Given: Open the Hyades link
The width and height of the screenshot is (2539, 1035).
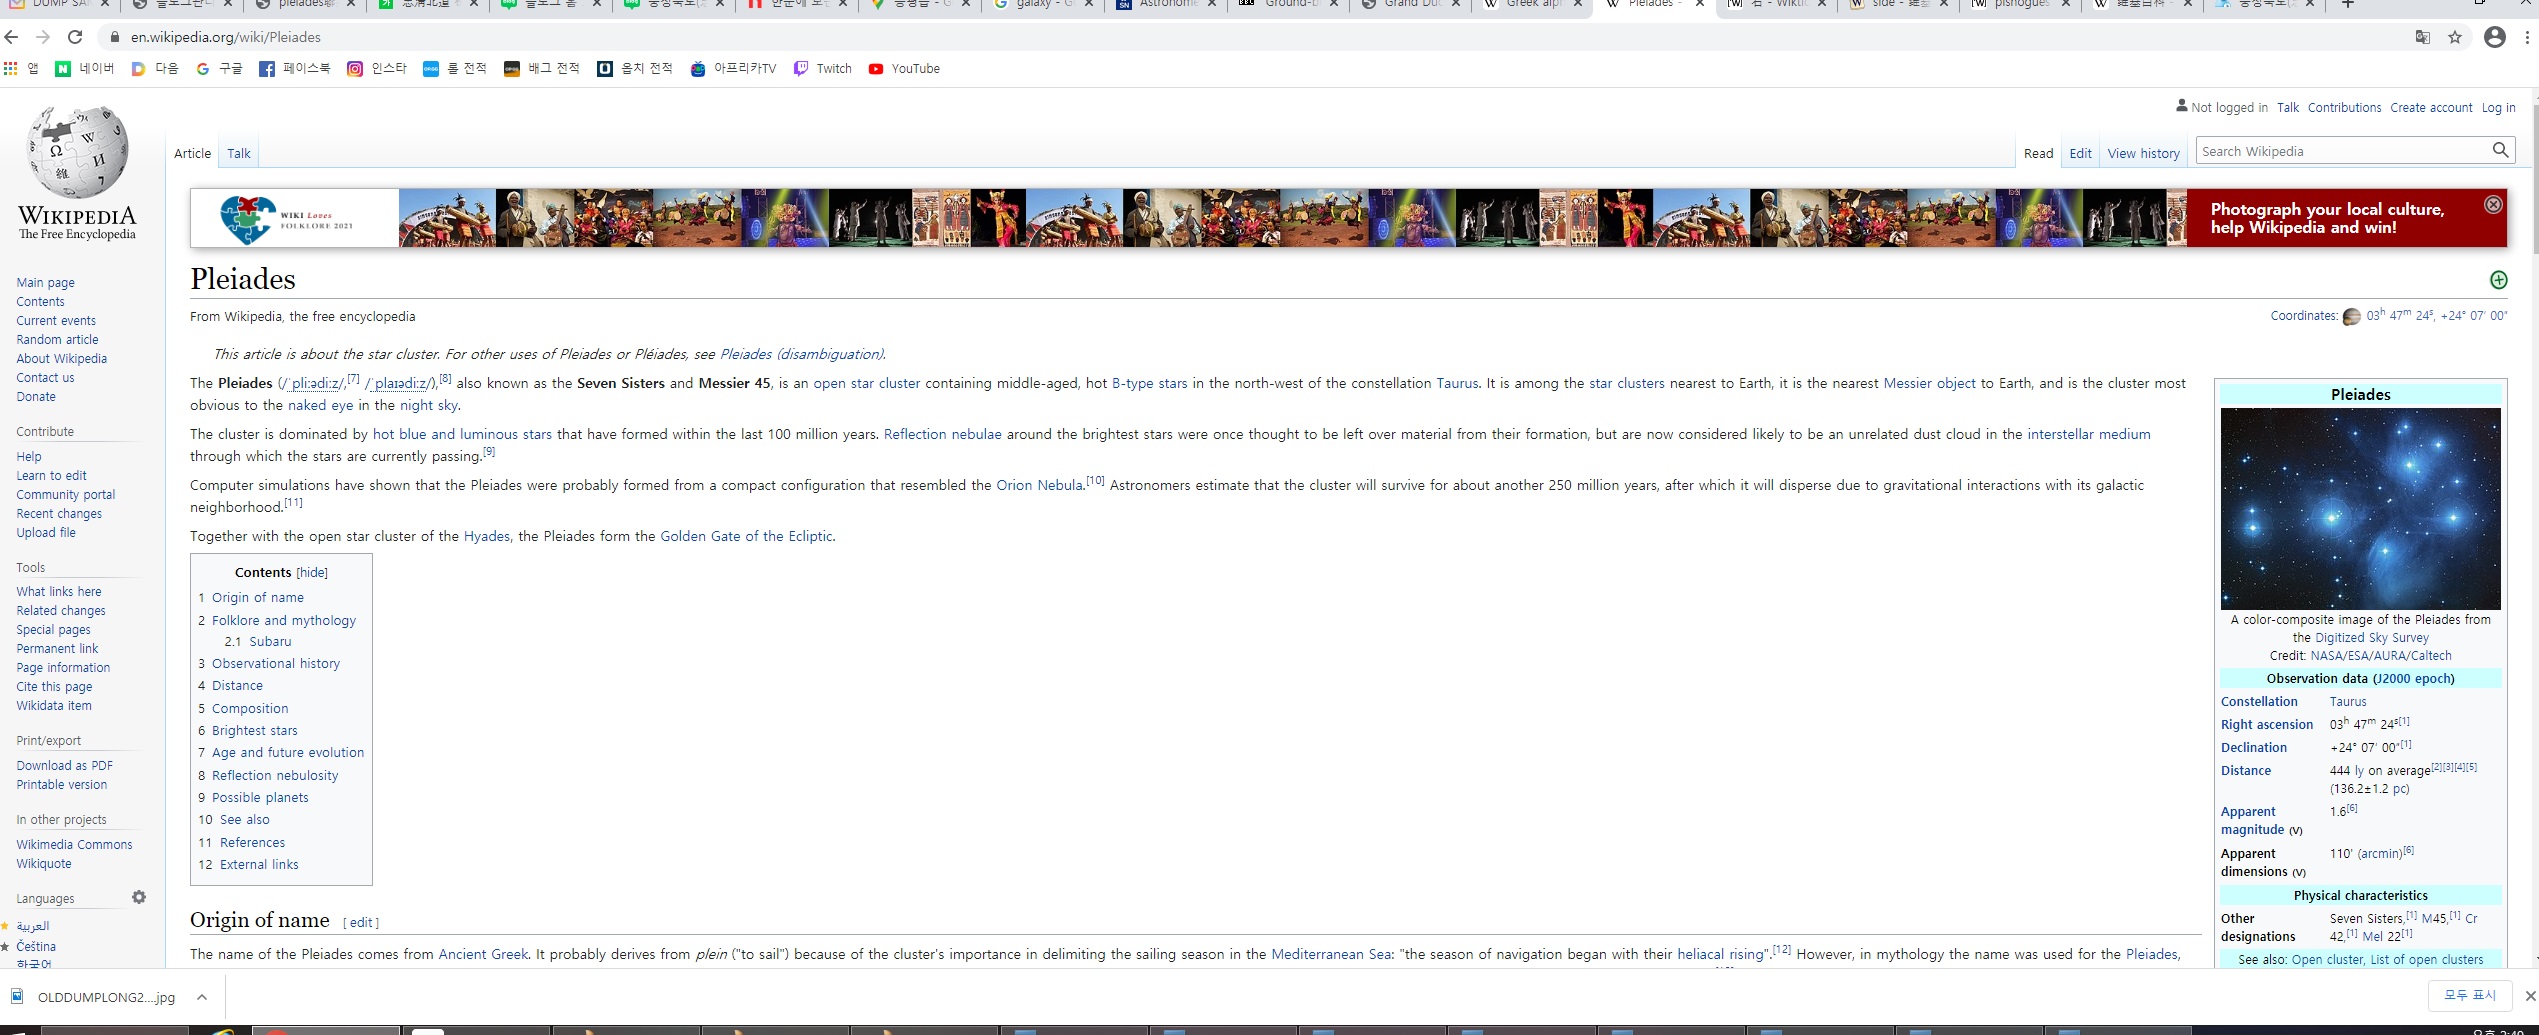Looking at the screenshot, I should pyautogui.click(x=487, y=536).
